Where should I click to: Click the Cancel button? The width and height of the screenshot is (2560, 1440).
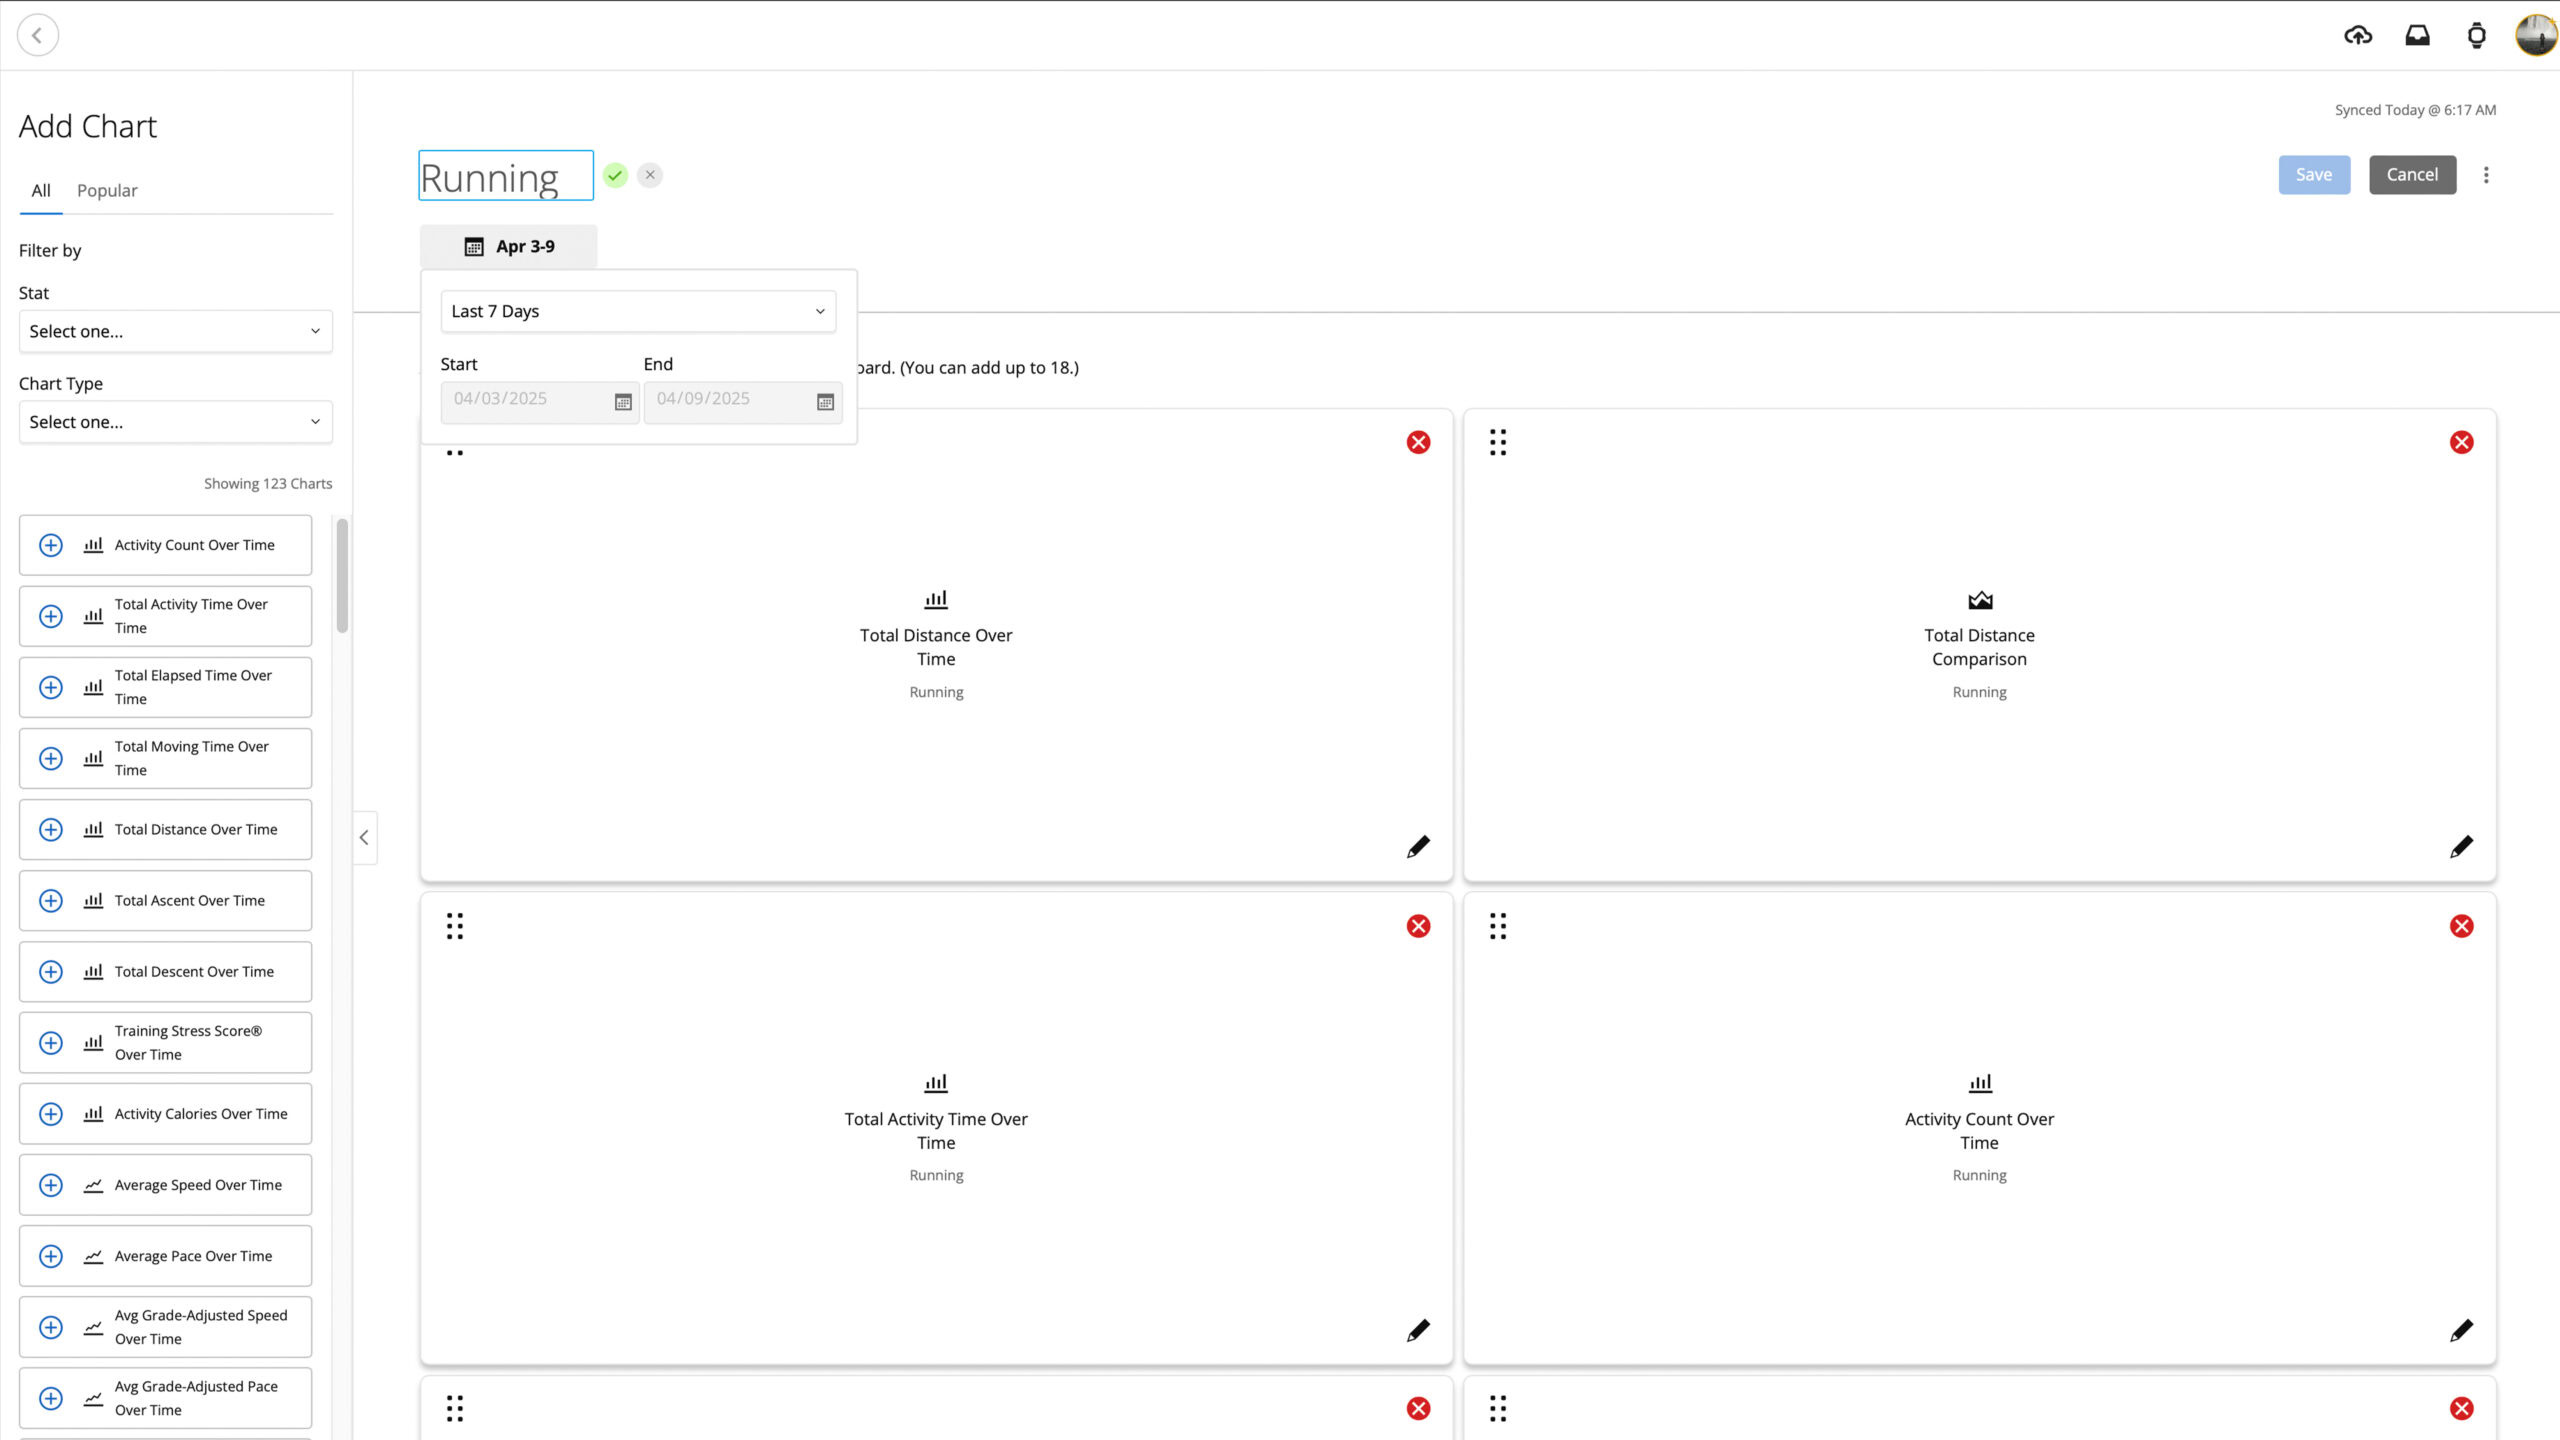(x=2411, y=175)
